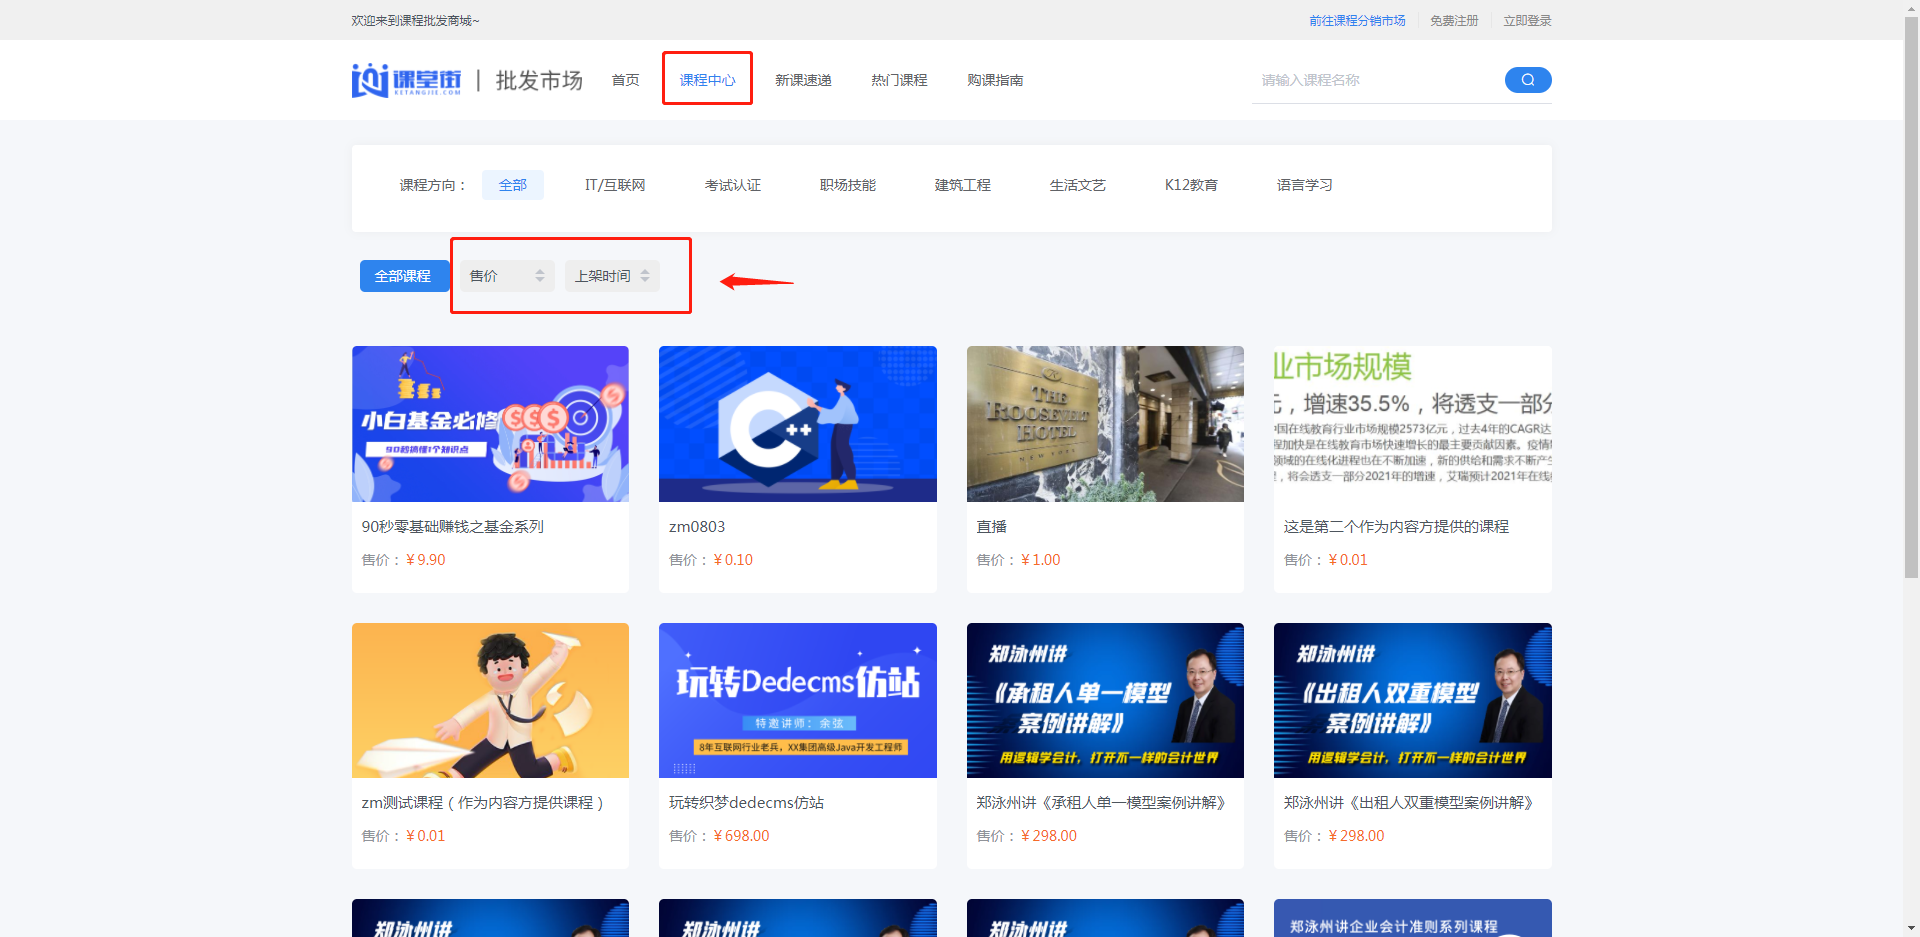Click the page vertical scrollbar thumb
This screenshot has width=1920, height=937.
tap(1911, 297)
